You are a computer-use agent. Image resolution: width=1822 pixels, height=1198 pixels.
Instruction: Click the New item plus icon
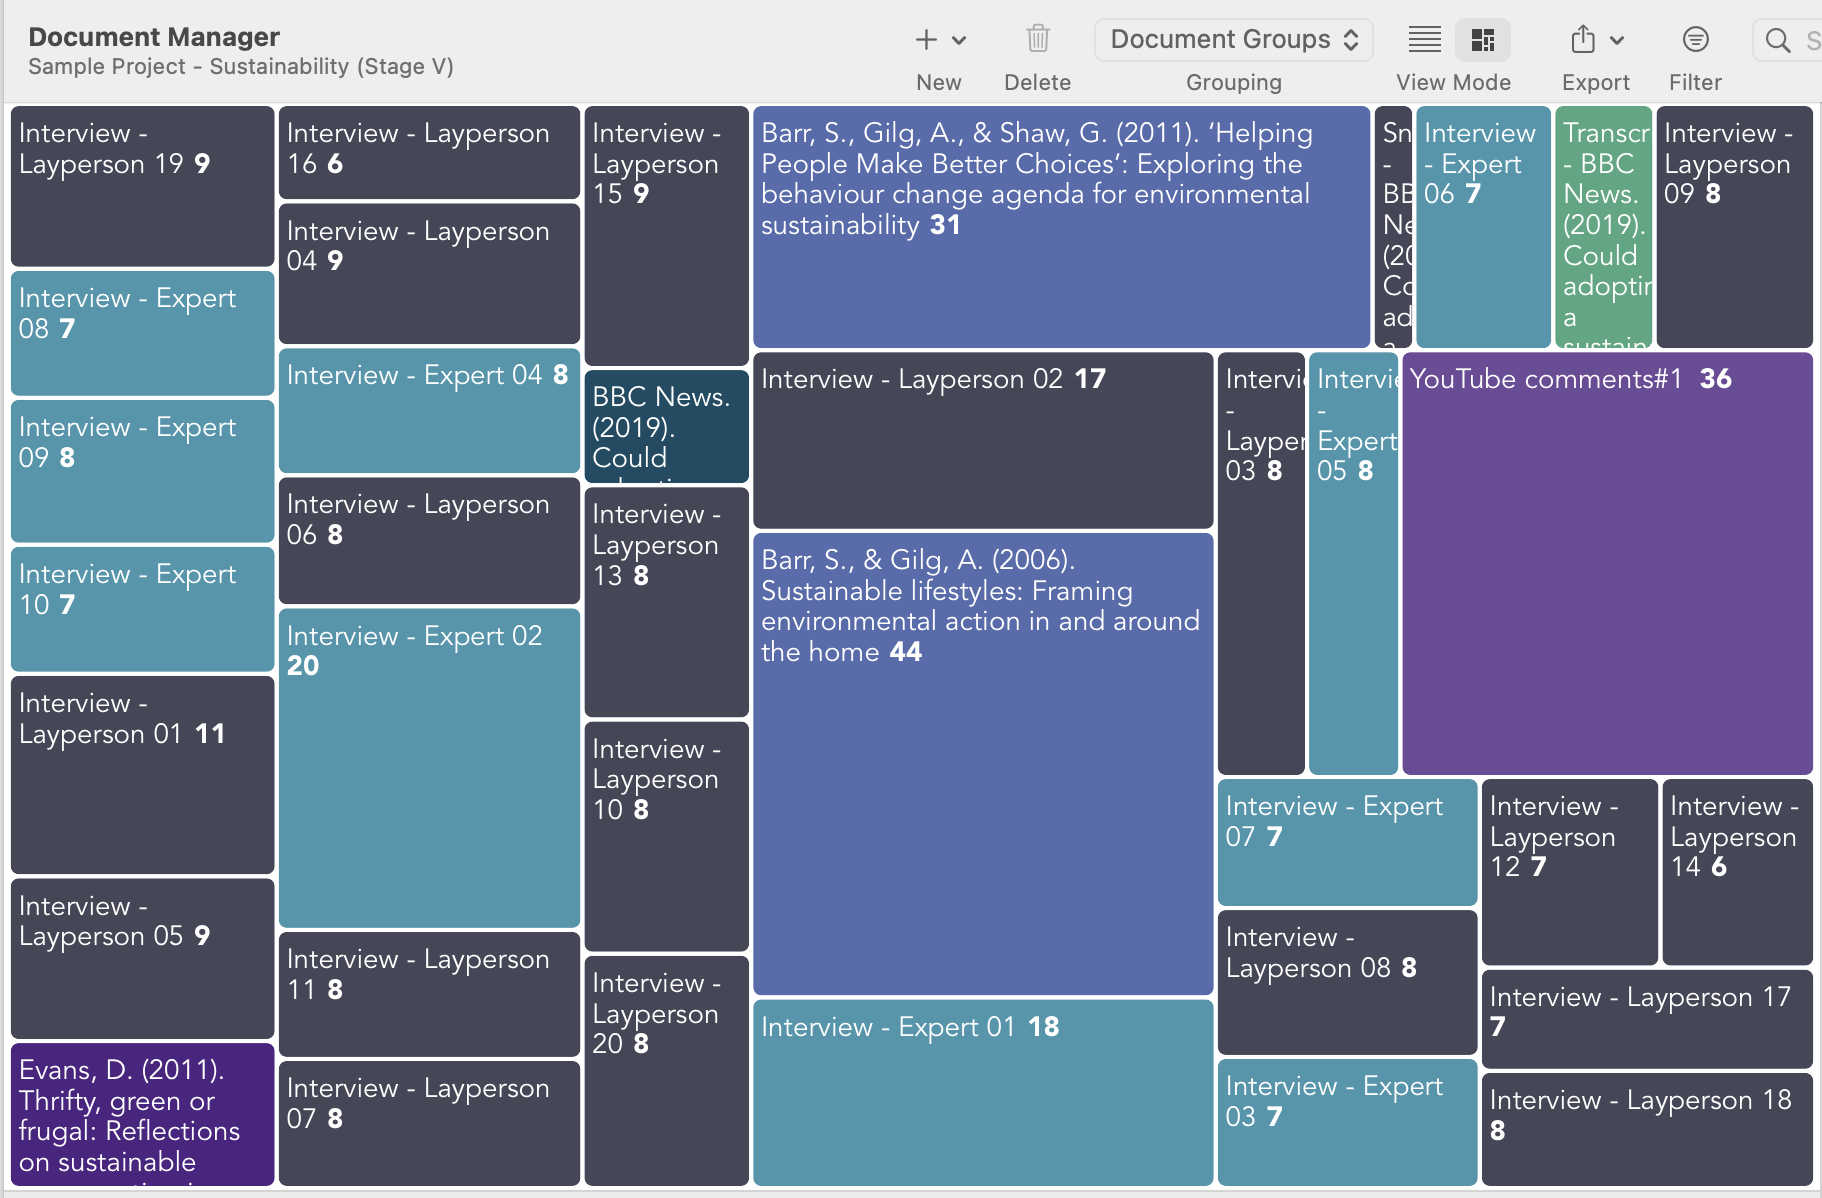pyautogui.click(x=927, y=39)
